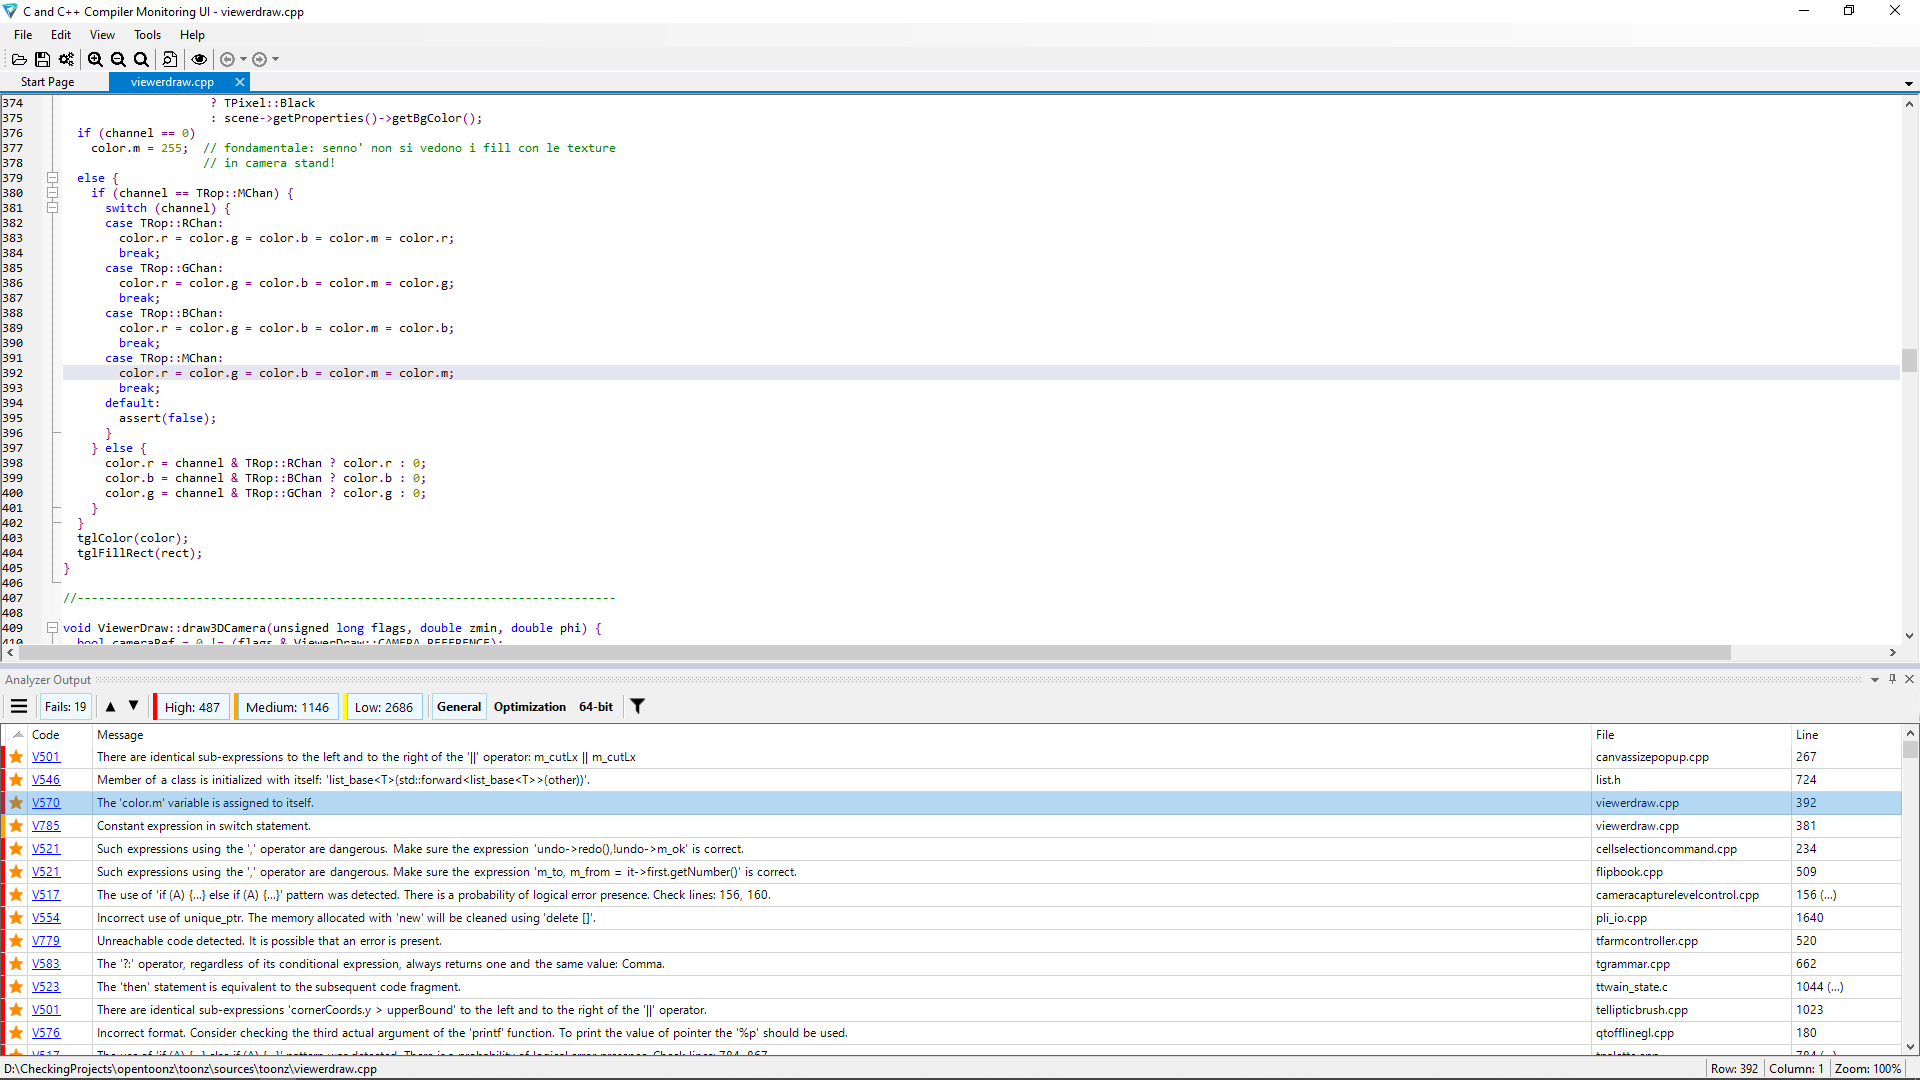Switch to the Start Page tab
Image resolution: width=1920 pixels, height=1080 pixels.
click(47, 82)
